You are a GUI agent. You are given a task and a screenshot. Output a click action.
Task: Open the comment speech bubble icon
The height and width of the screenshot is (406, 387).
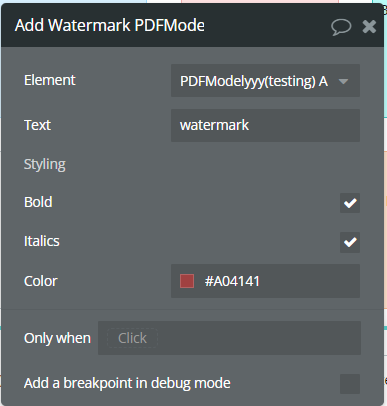point(341,27)
